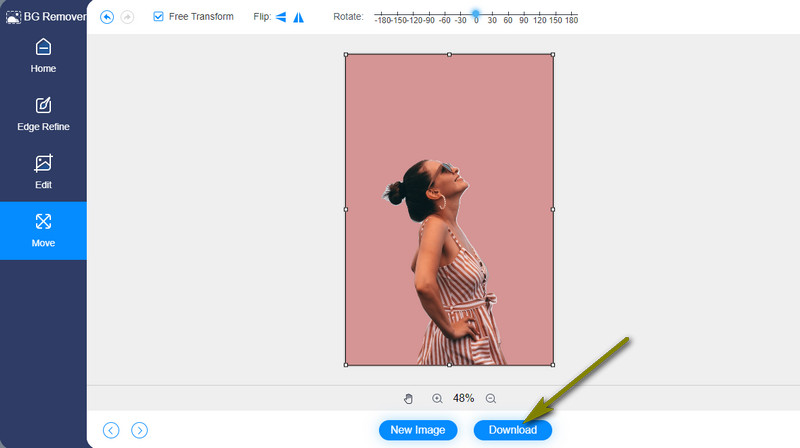Screen dimensions: 800x448
Task: Click the top-middle transform handle
Action: (449, 54)
